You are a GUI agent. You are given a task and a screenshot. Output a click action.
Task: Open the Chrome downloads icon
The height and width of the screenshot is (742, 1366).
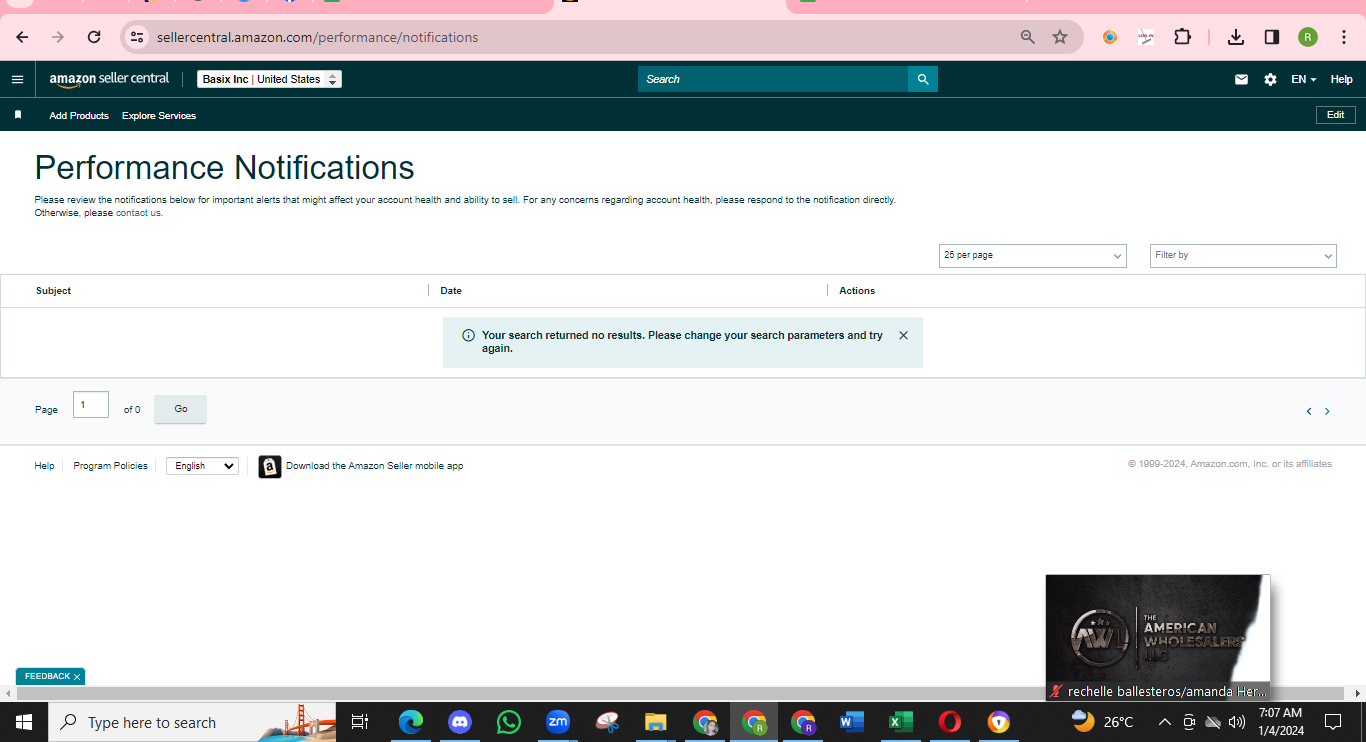(1236, 37)
